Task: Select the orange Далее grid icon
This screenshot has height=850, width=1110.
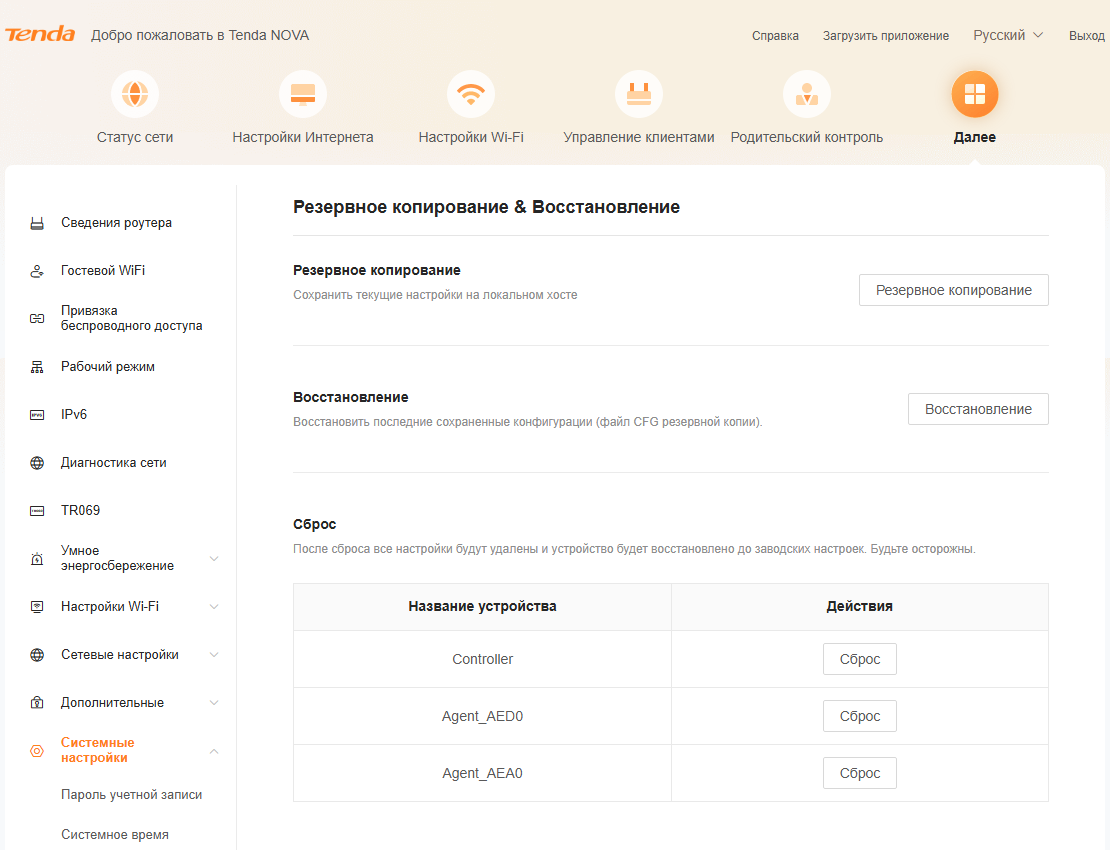Action: tap(975, 93)
